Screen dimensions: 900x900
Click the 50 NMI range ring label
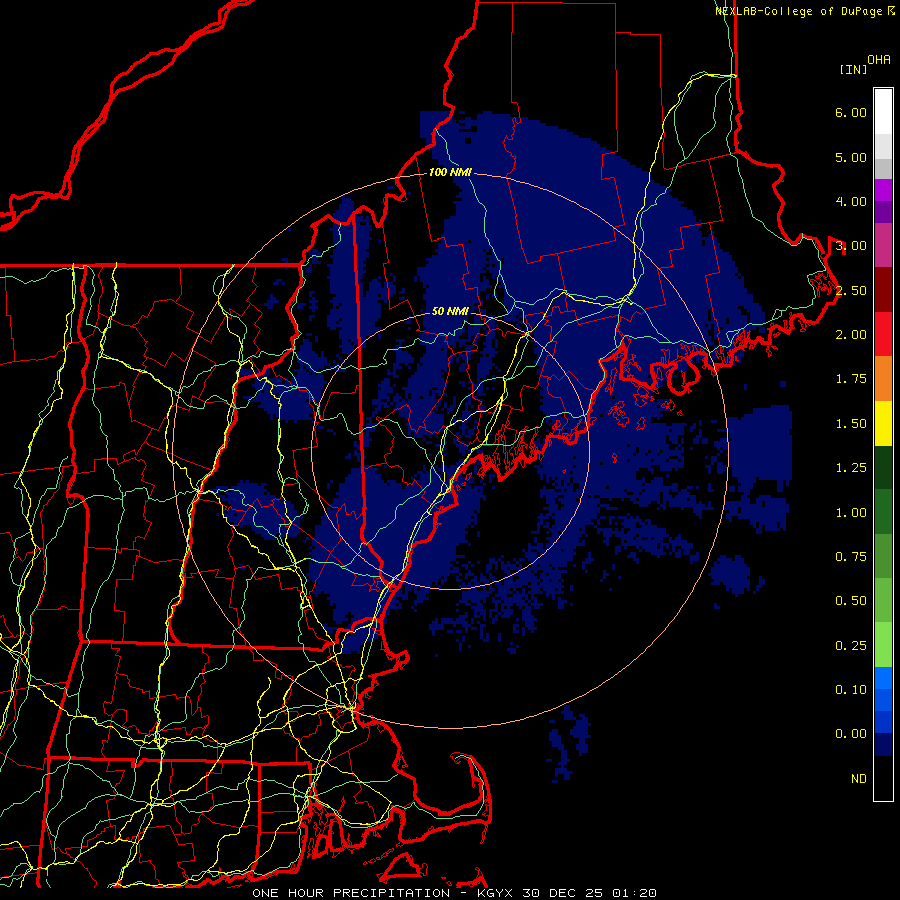450,311
